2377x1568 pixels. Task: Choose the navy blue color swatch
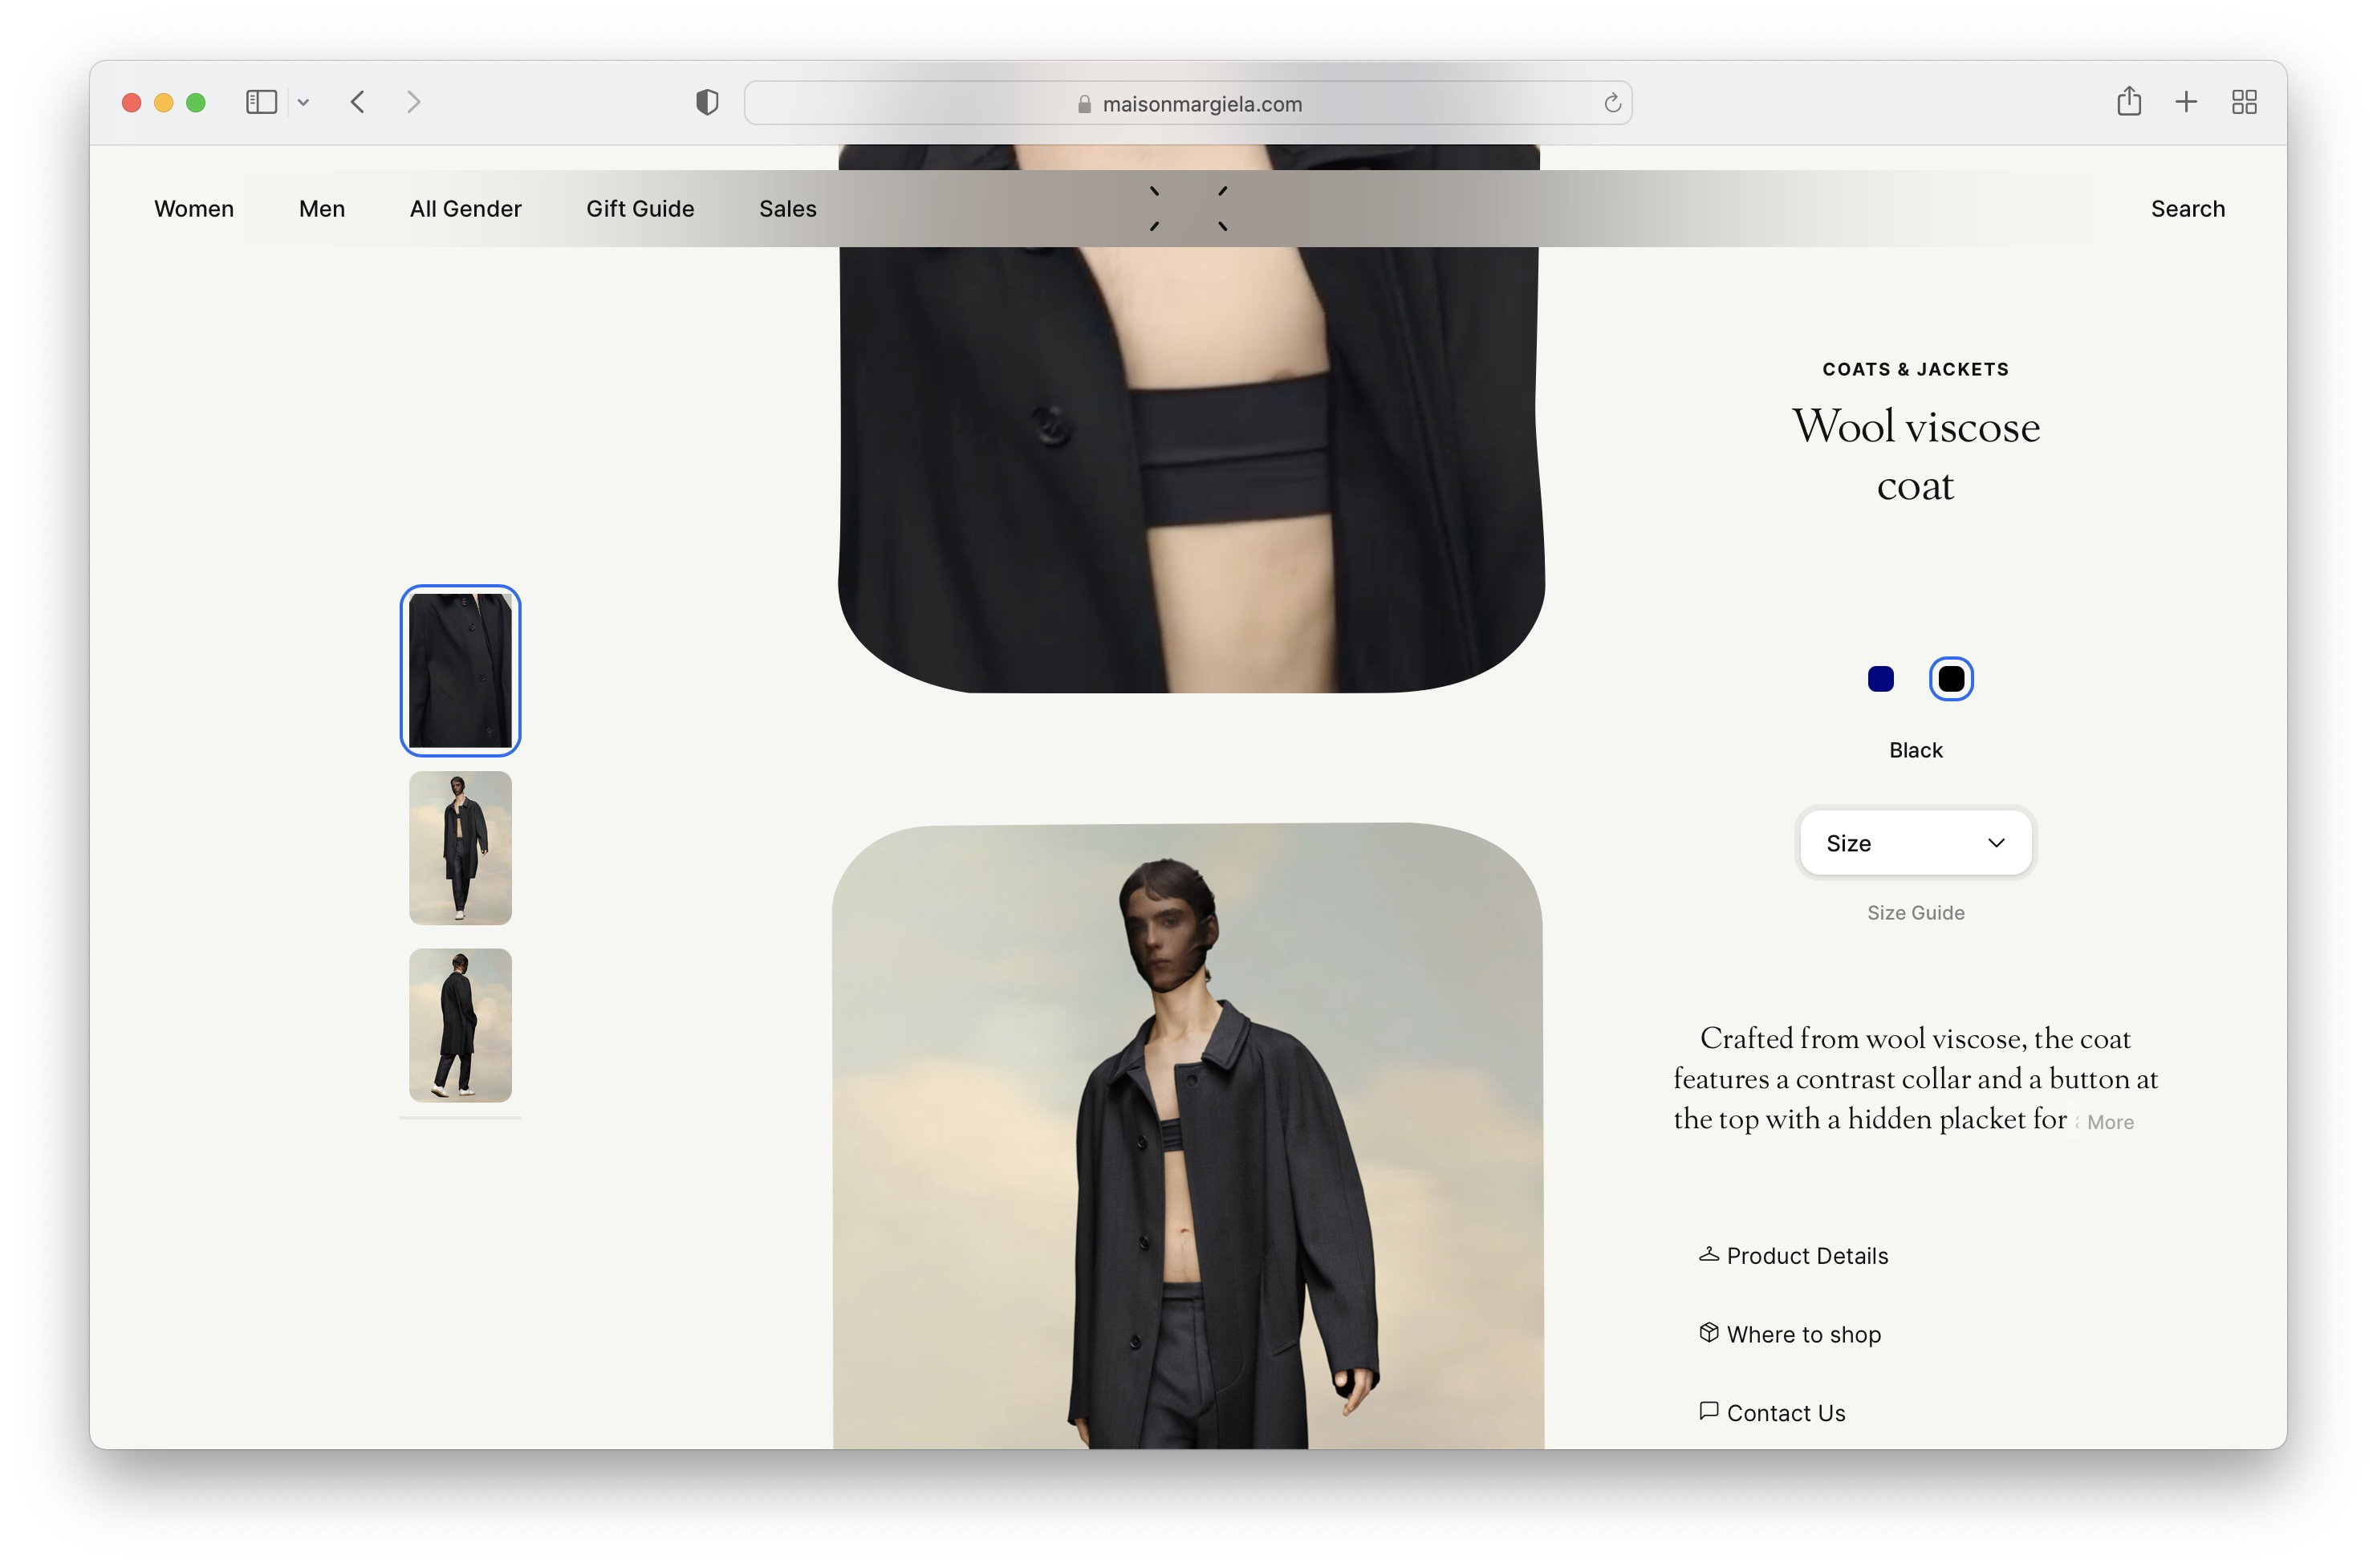click(x=1881, y=679)
